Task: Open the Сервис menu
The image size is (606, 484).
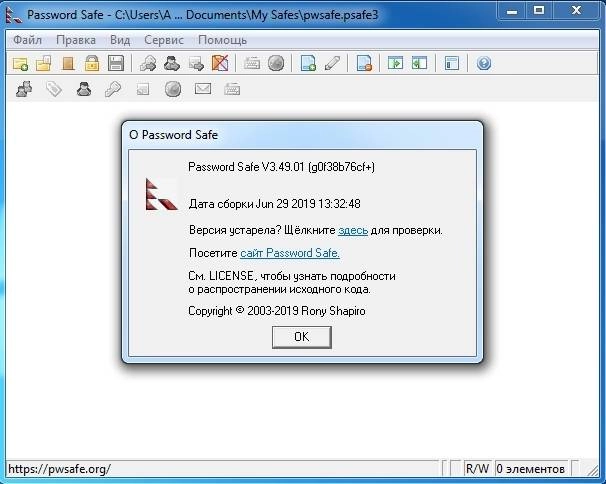Action: [164, 40]
